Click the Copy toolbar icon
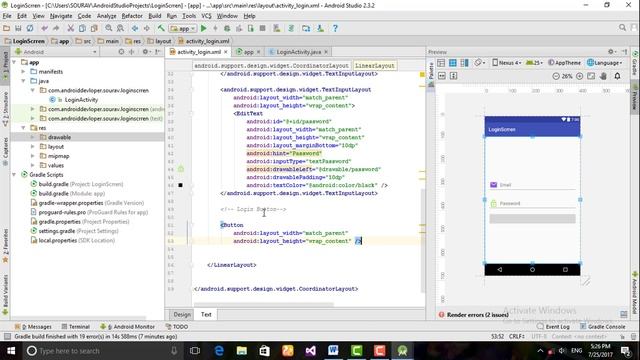 click(82, 28)
